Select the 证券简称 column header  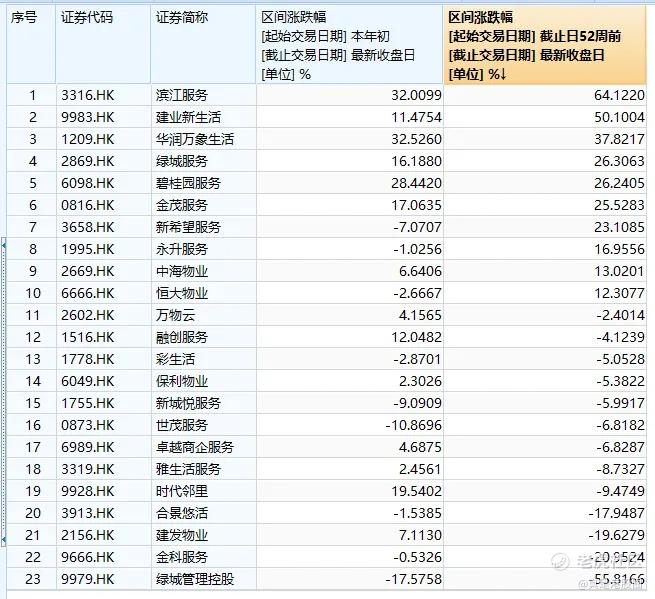[x=203, y=44]
